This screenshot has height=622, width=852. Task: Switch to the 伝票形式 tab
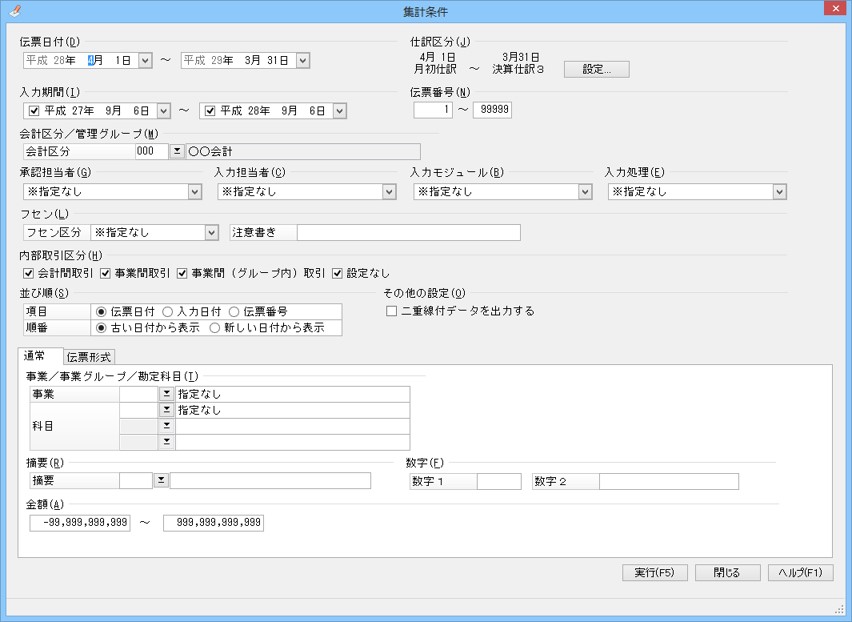click(x=89, y=357)
